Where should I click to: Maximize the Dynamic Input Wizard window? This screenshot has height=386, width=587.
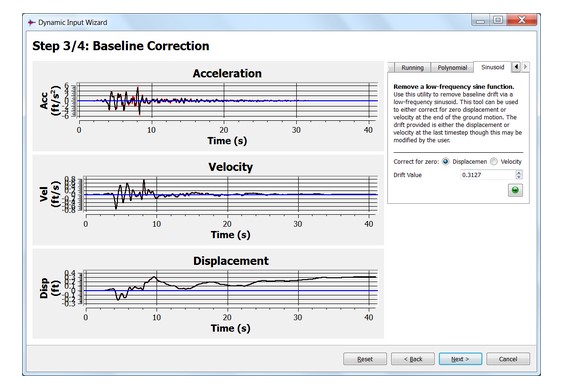498,20
